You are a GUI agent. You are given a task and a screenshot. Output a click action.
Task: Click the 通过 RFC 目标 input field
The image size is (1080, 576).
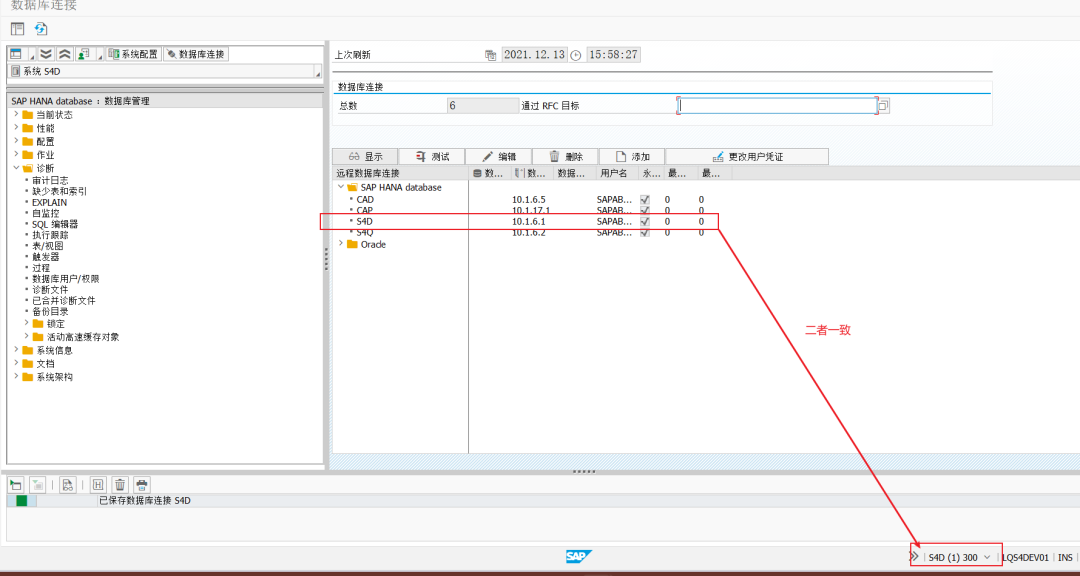tap(777, 105)
